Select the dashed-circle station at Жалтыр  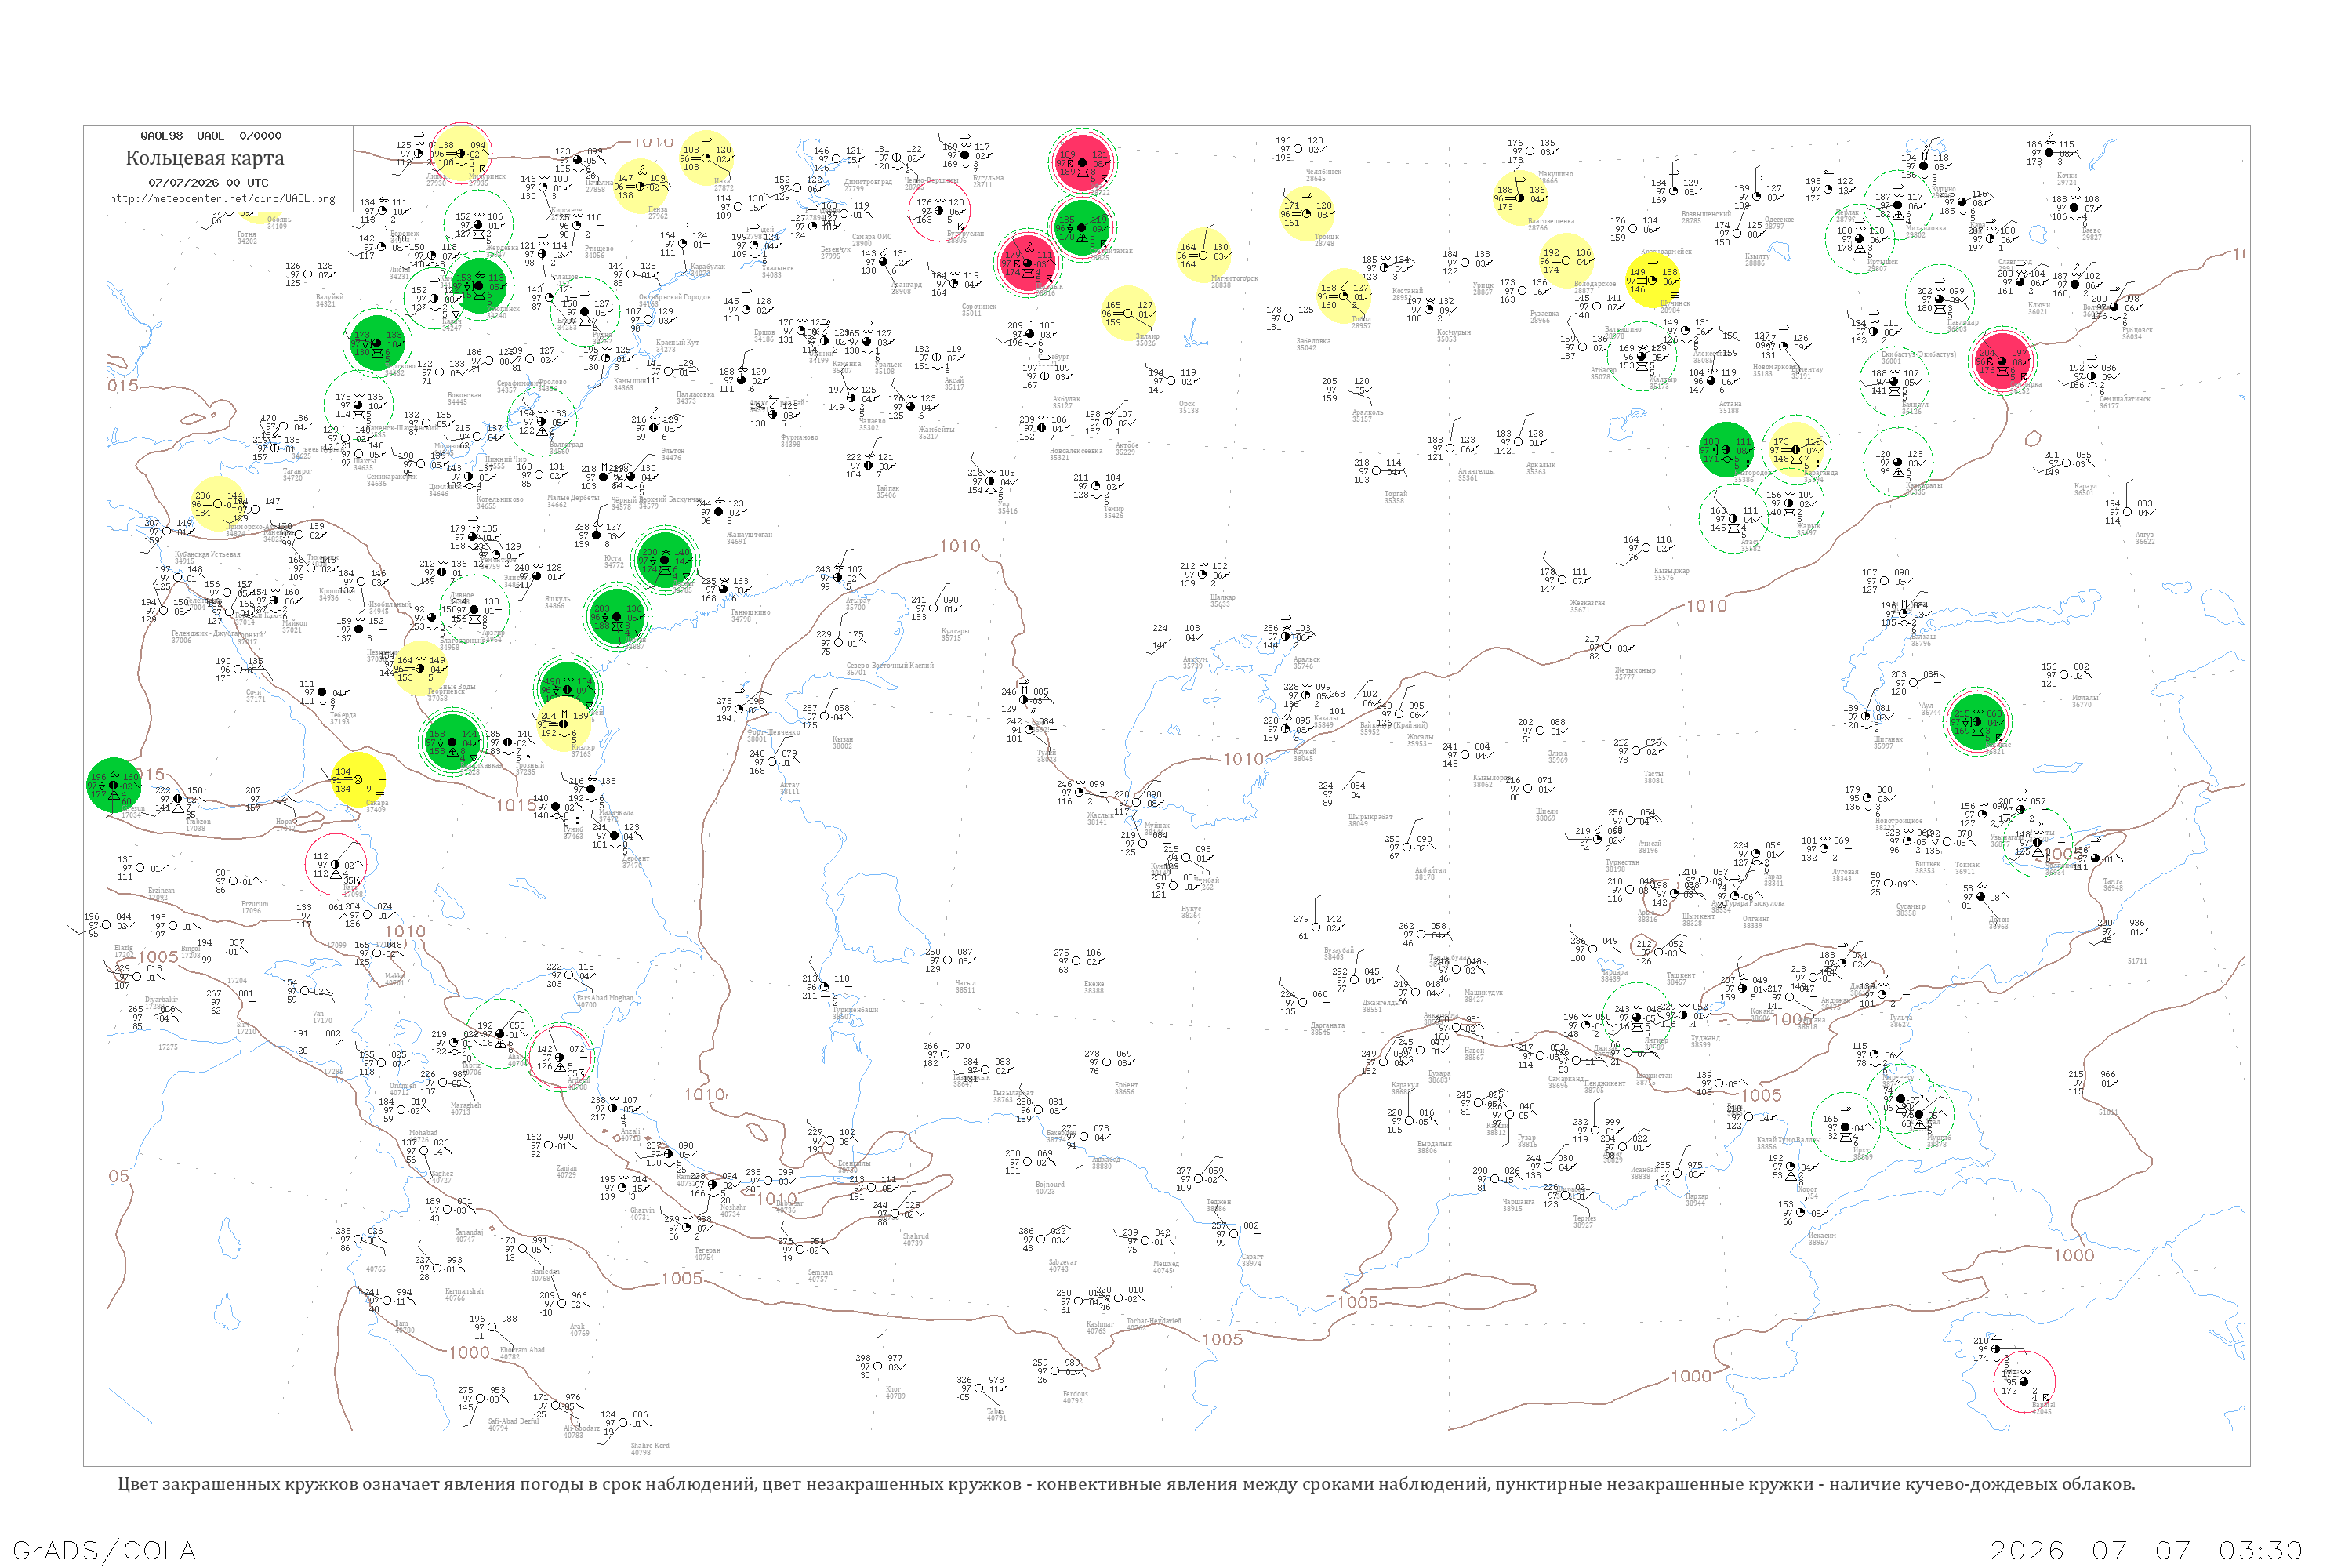pyautogui.click(x=1641, y=356)
